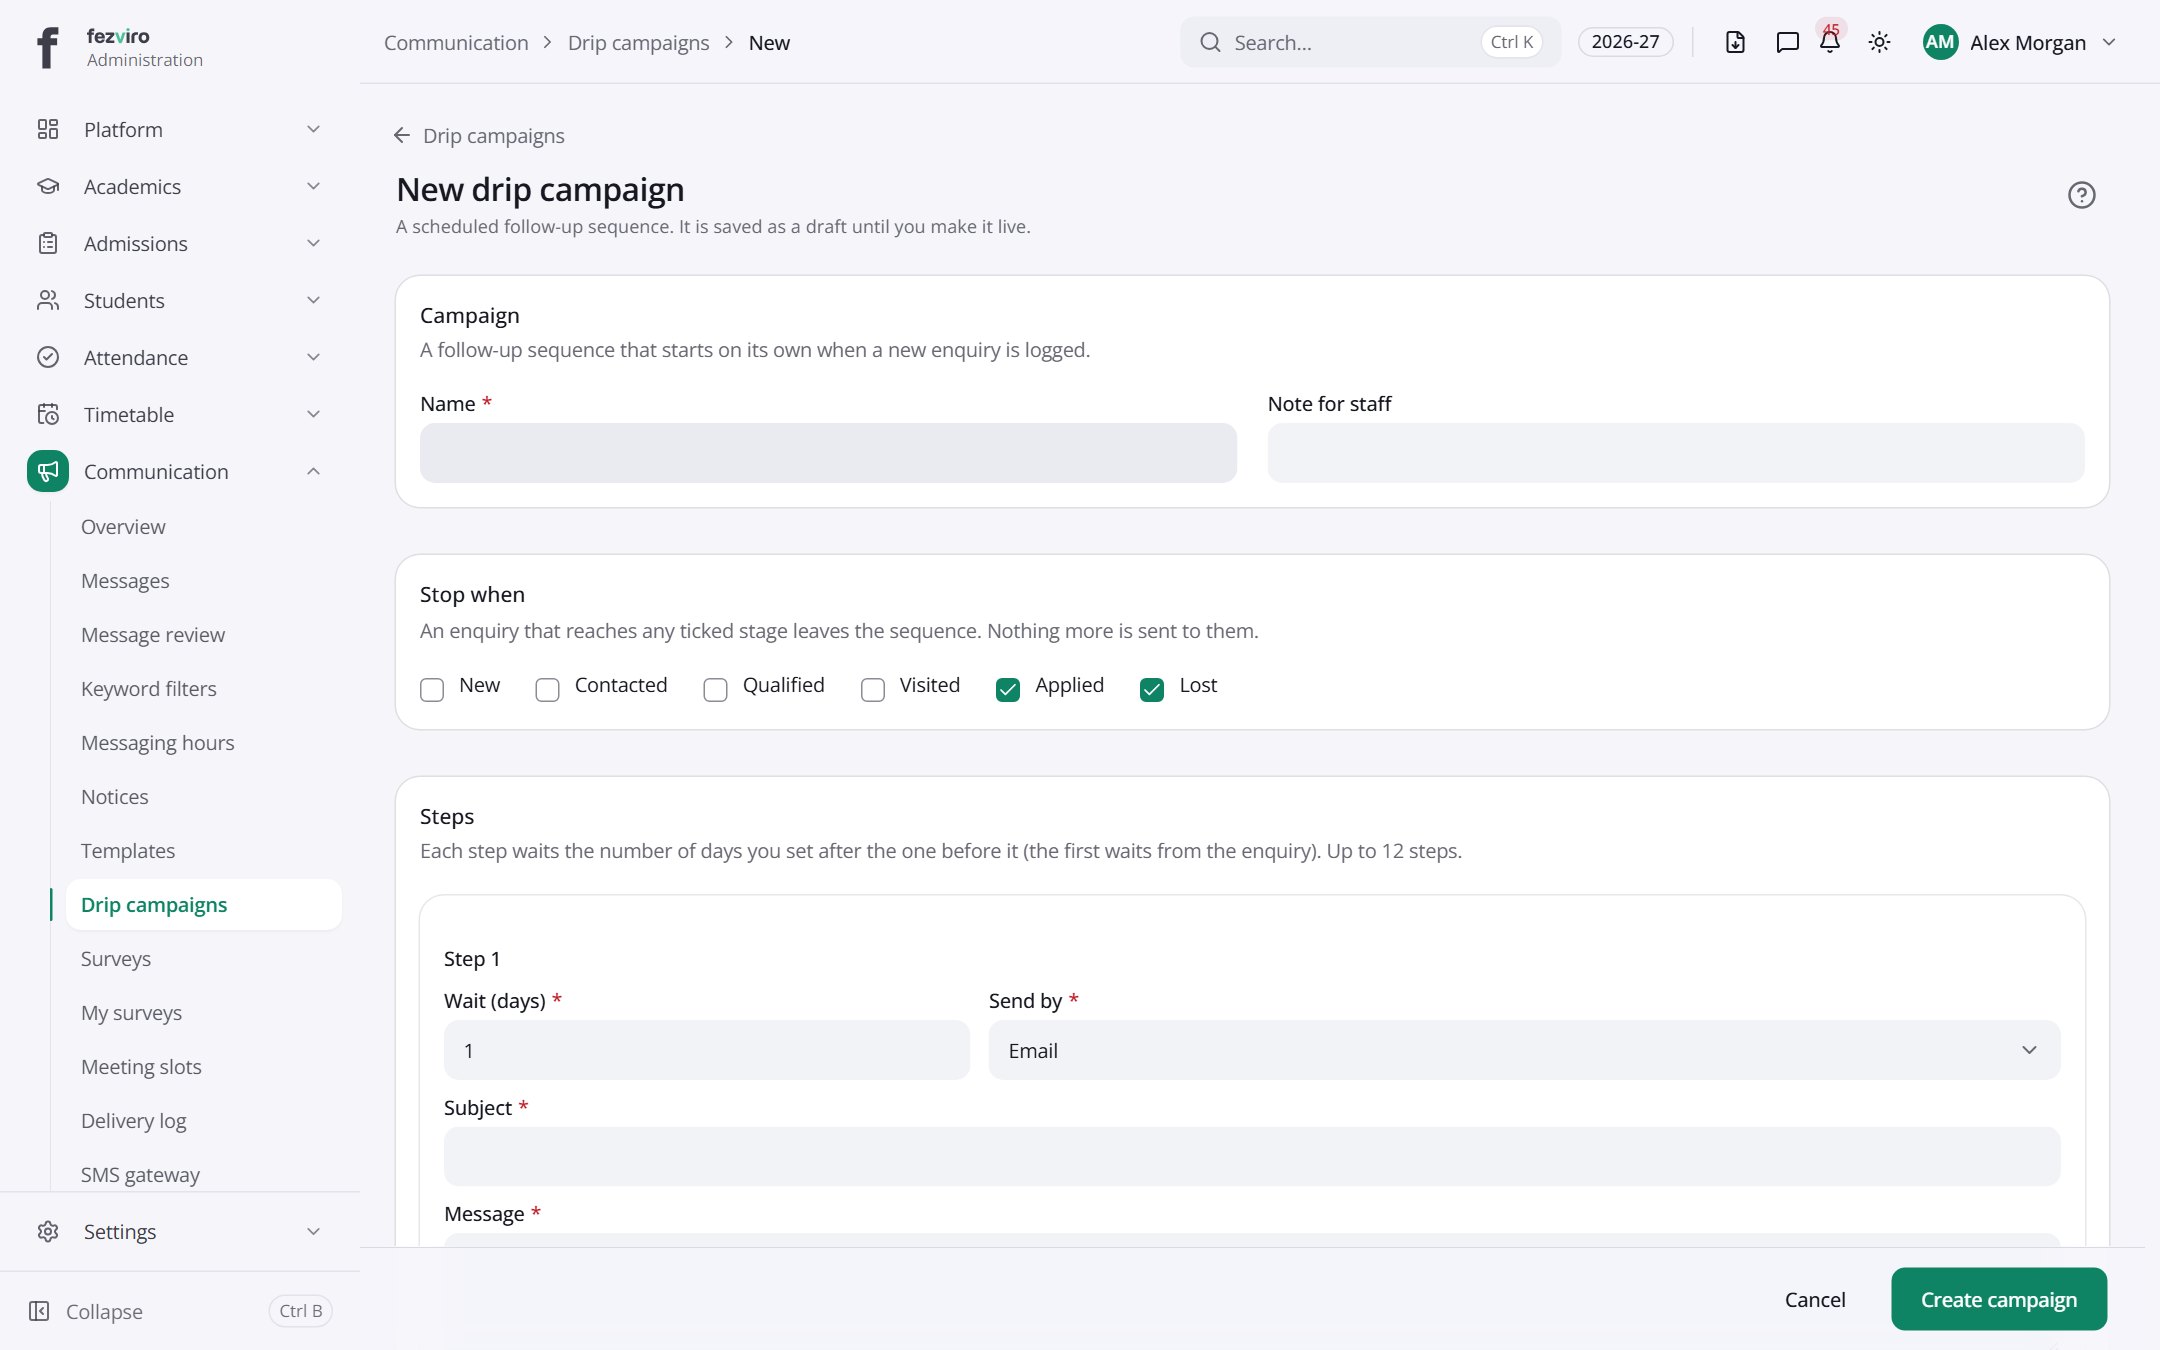
Task: Click the Communication breadcrumb link
Action: (456, 42)
